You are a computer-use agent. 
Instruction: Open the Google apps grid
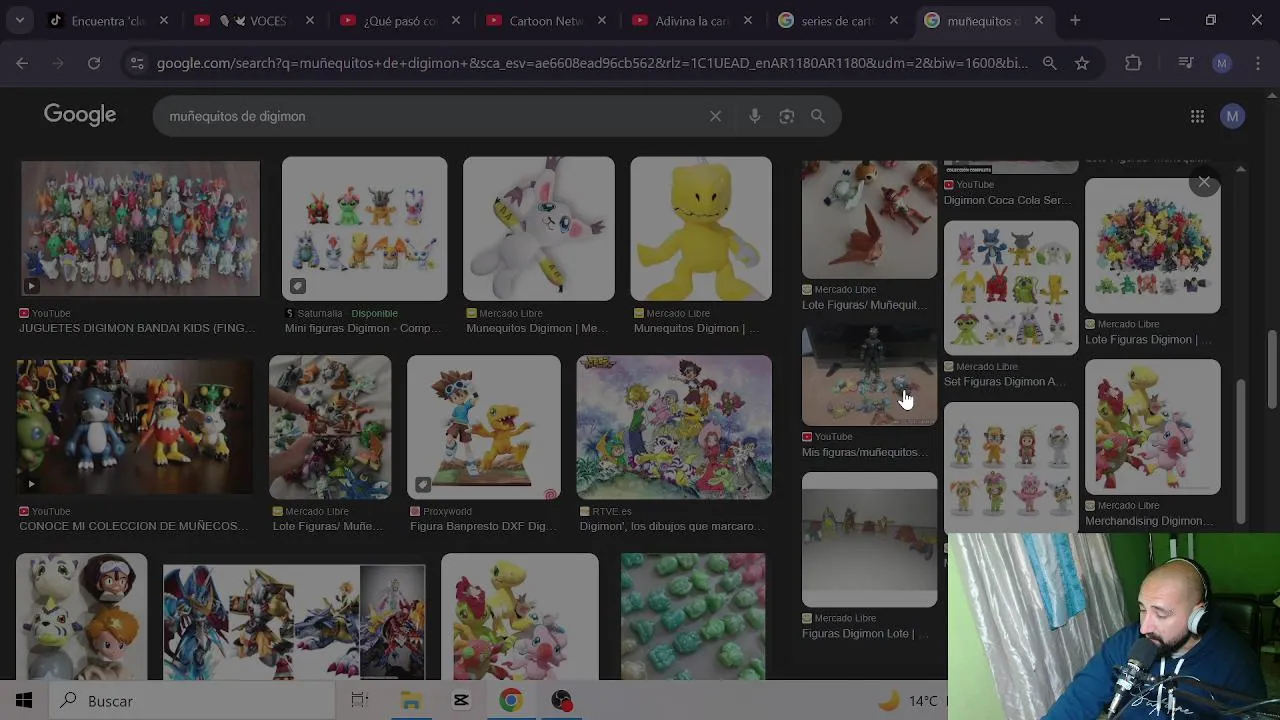click(1197, 116)
